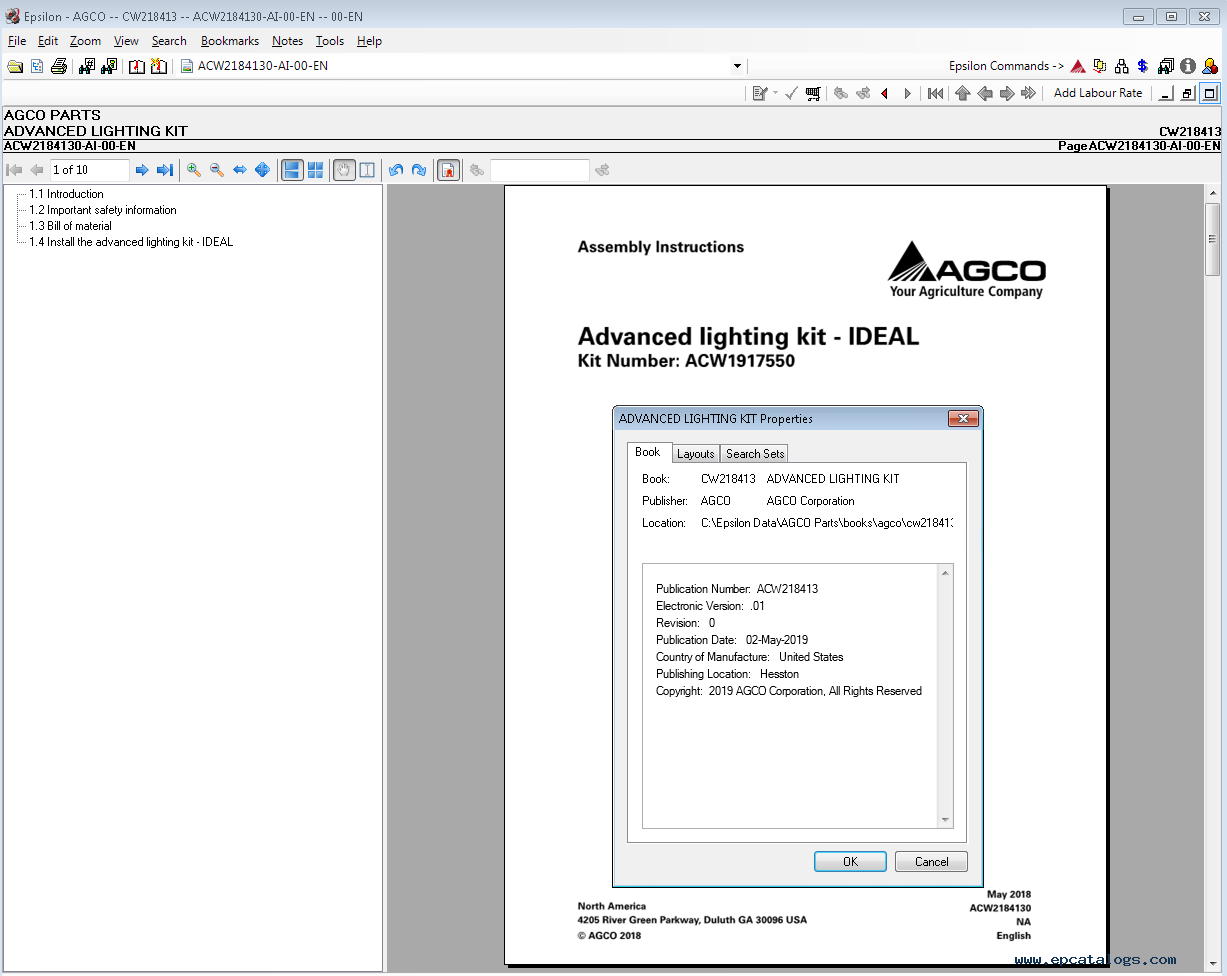This screenshot has width=1227, height=976.
Task: Click the user icon at top right
Action: point(1210,66)
